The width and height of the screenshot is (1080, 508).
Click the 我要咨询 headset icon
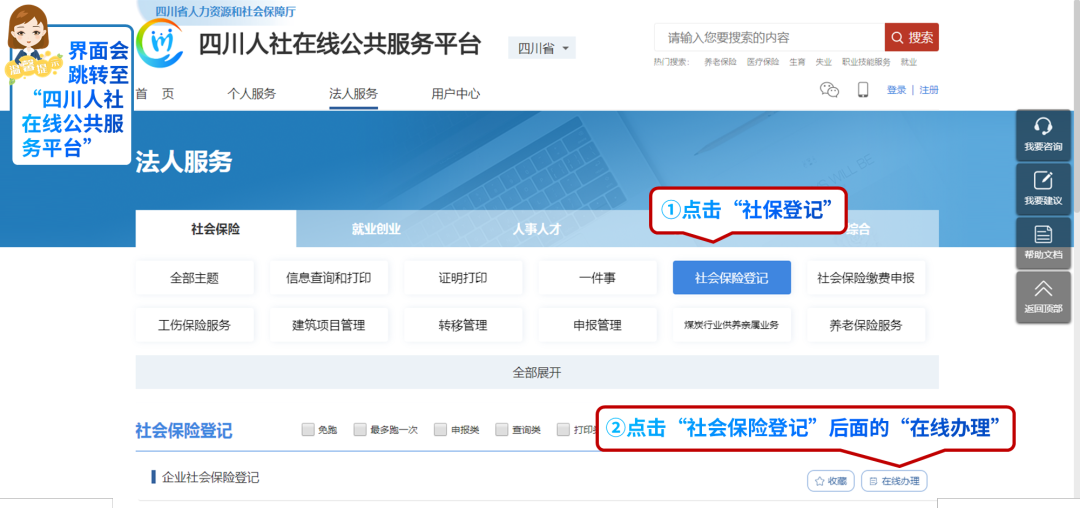coord(1043,126)
